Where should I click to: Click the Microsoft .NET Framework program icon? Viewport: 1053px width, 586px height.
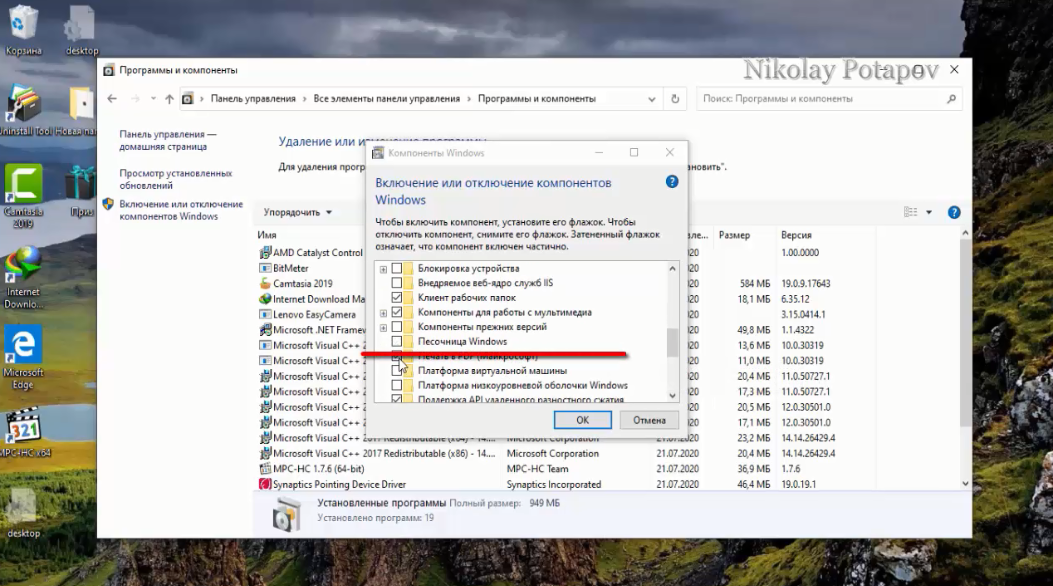coord(265,330)
